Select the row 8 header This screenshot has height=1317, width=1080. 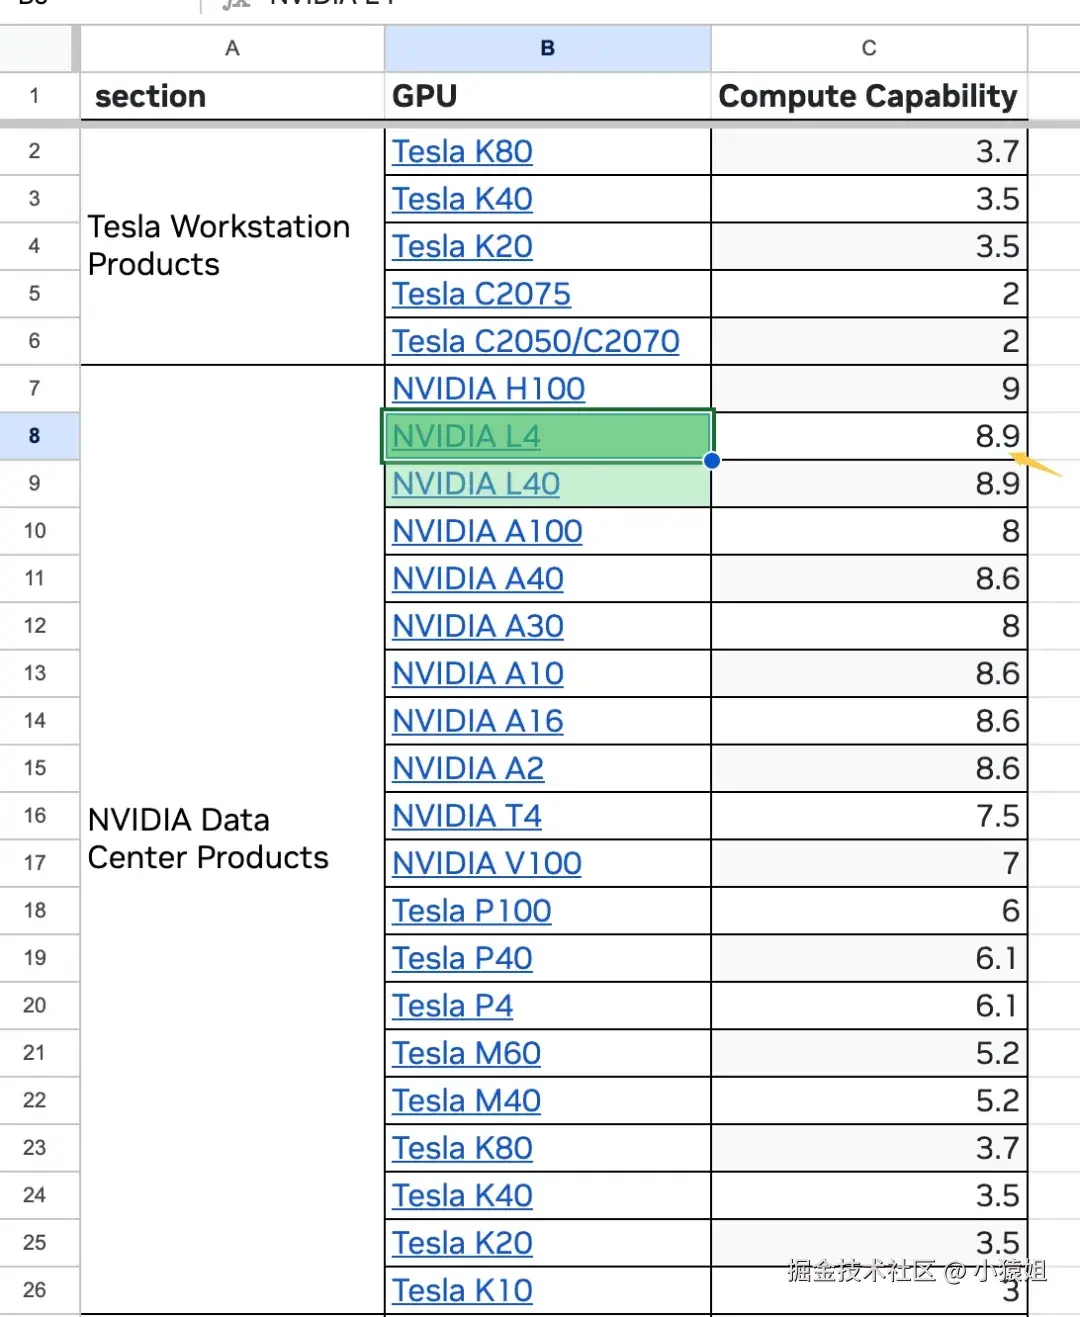35,436
